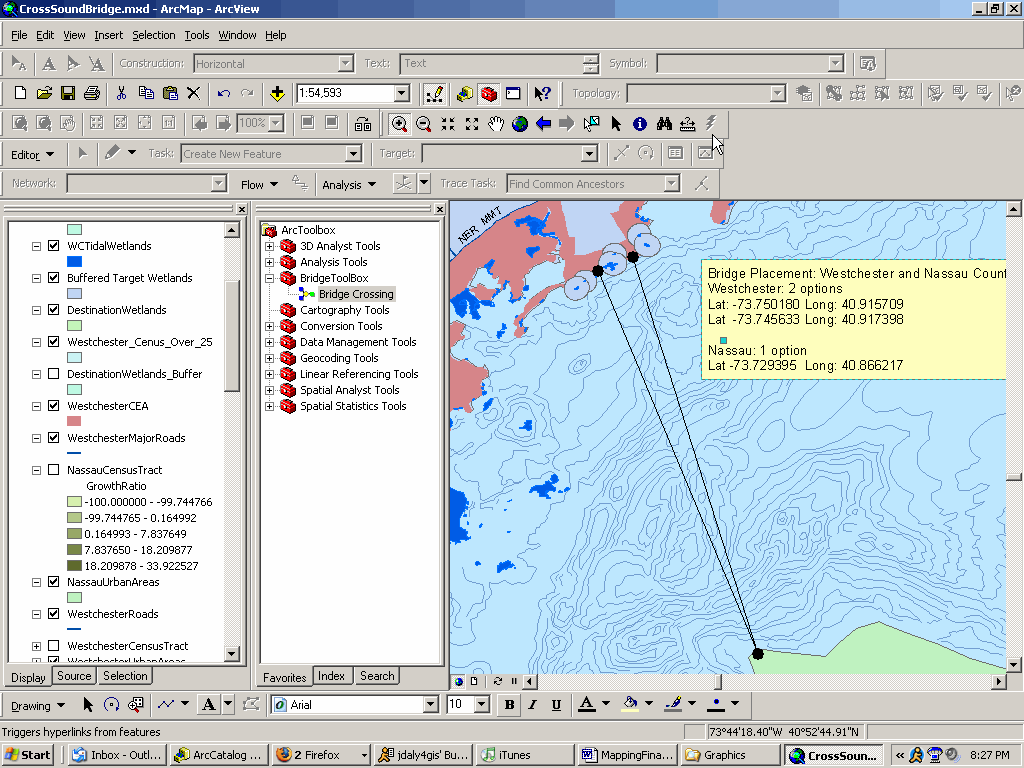The image size is (1024, 768).
Task: Uncheck the WCTidalWetlands layer
Action: click(54, 246)
